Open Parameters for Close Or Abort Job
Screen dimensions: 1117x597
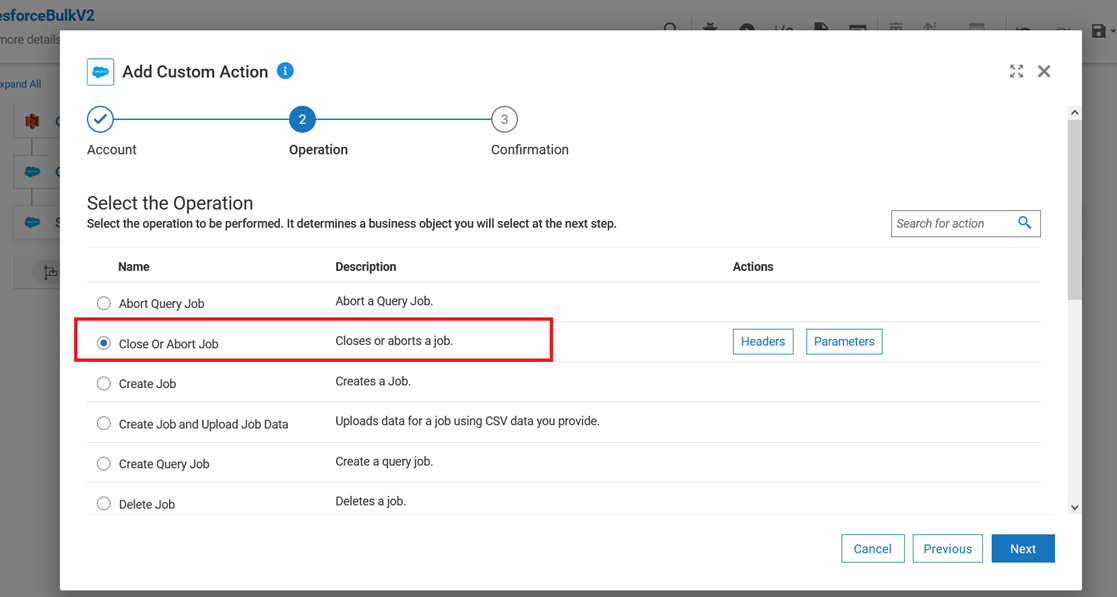pyautogui.click(x=844, y=342)
